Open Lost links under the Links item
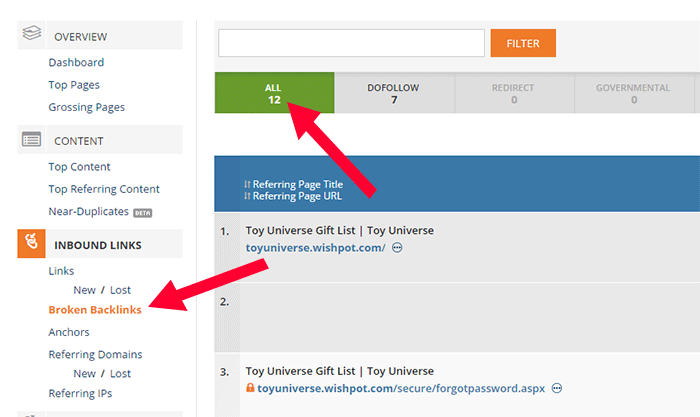 click(121, 290)
